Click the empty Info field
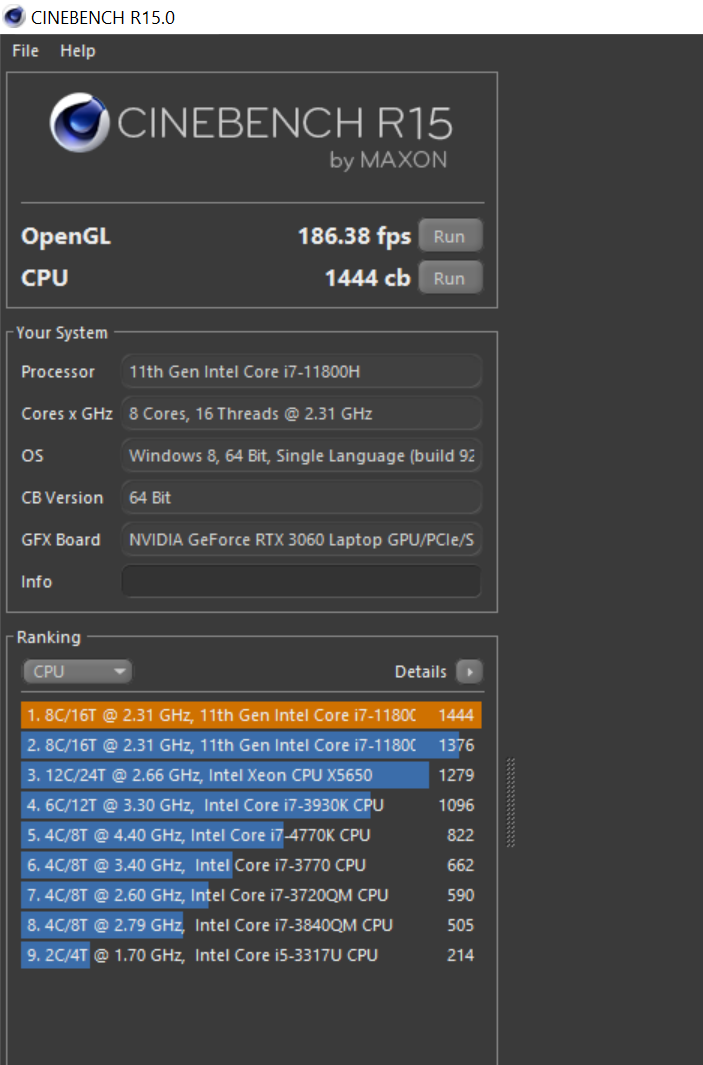Screen dimensions: 703x1065 pos(302,581)
